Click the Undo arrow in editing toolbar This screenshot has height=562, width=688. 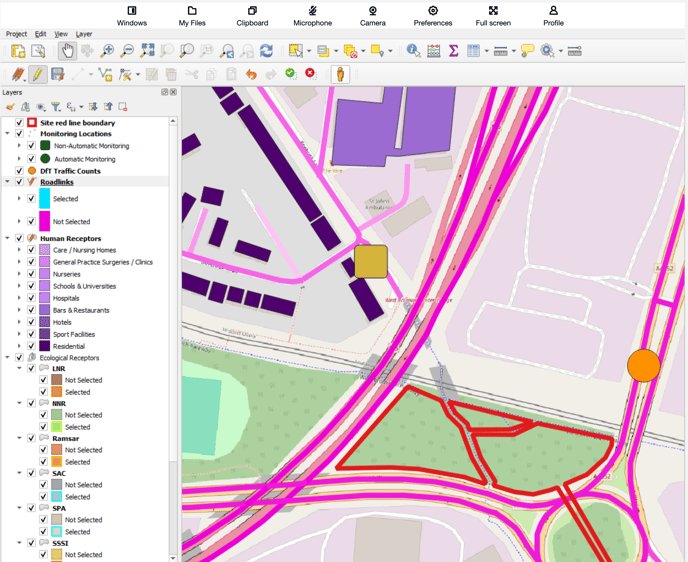click(x=251, y=74)
